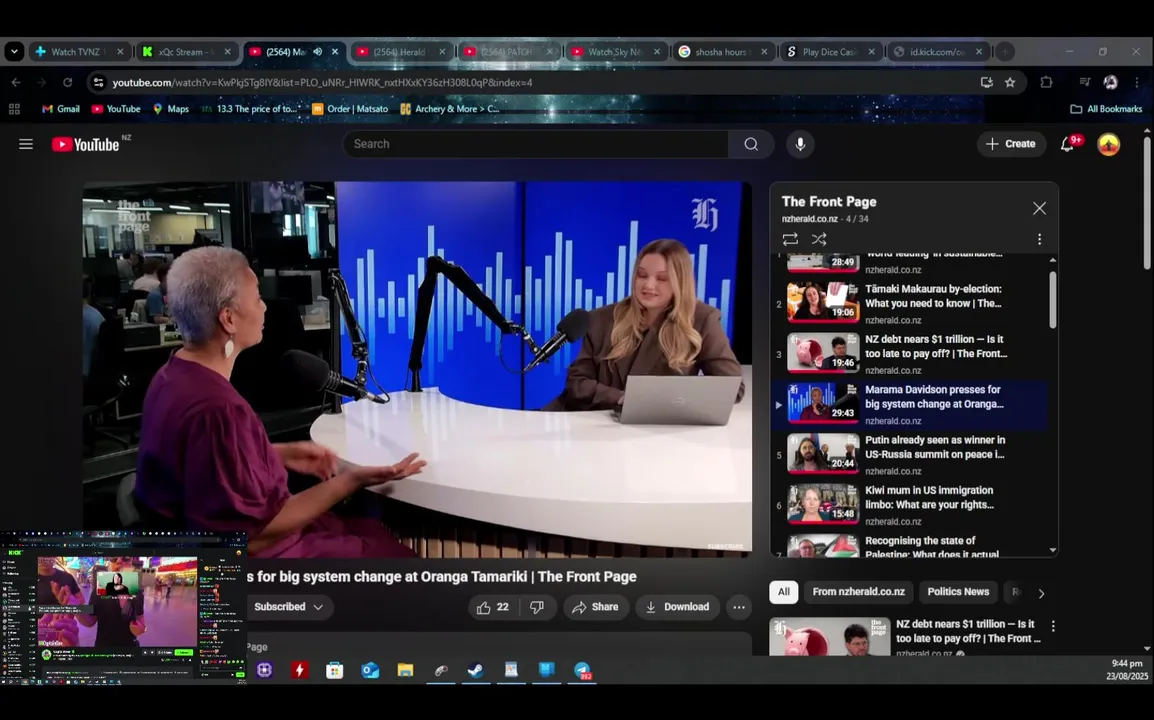The height and width of the screenshot is (720, 1154).
Task: Click the YouTube search input field
Action: tap(536, 144)
